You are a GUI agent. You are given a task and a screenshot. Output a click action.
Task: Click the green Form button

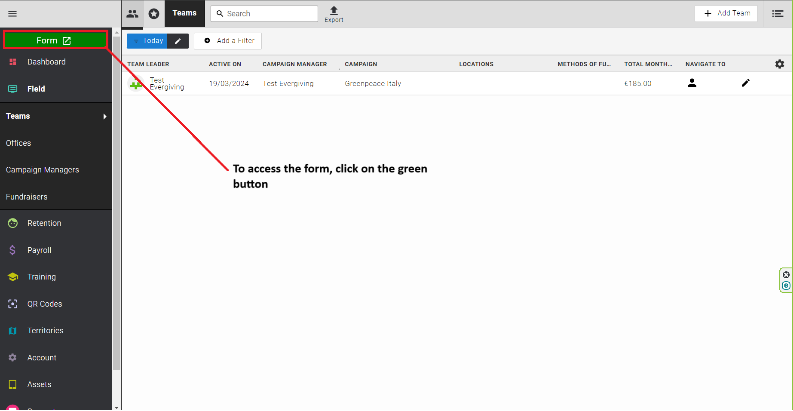click(54, 41)
